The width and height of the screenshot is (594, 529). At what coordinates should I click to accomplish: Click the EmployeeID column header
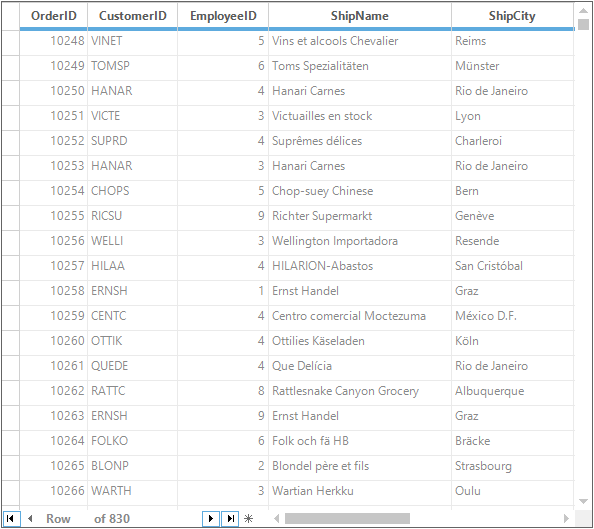click(223, 16)
